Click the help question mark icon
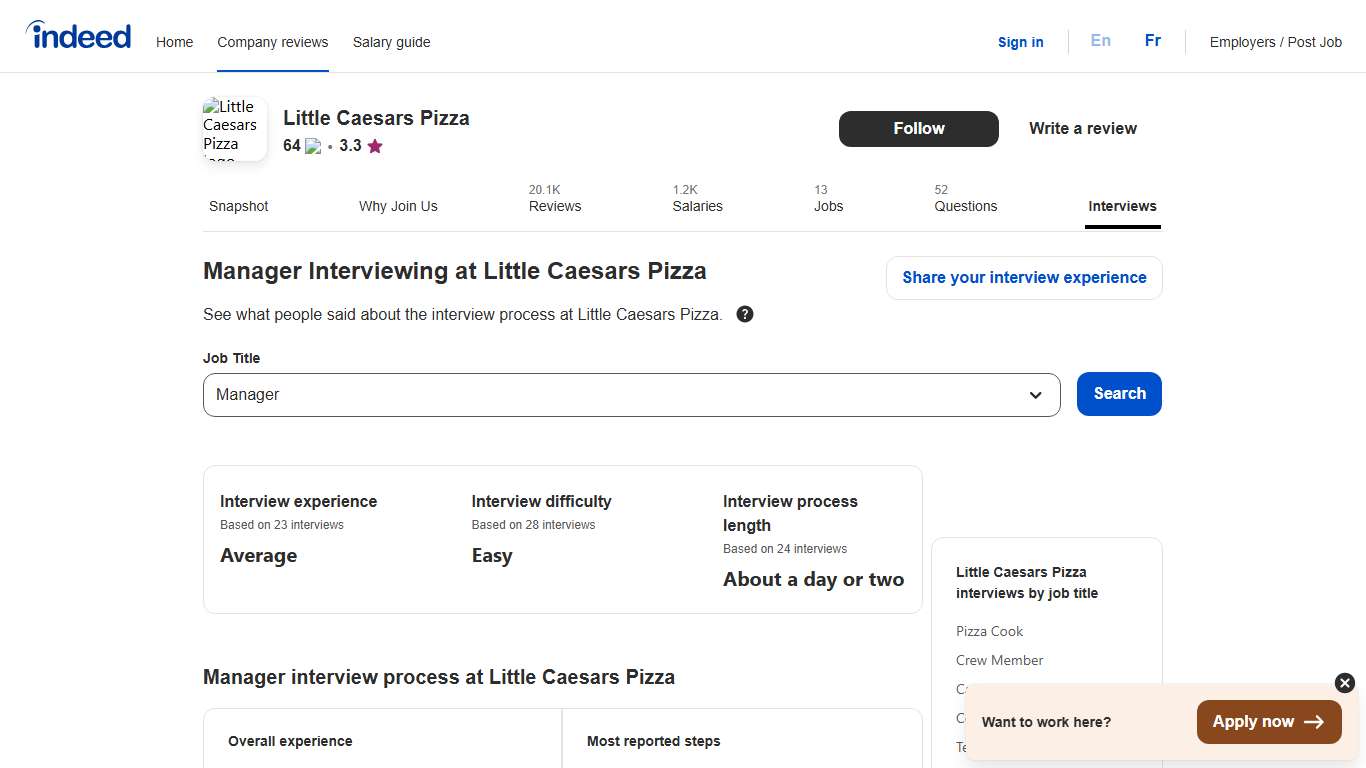 [744, 313]
